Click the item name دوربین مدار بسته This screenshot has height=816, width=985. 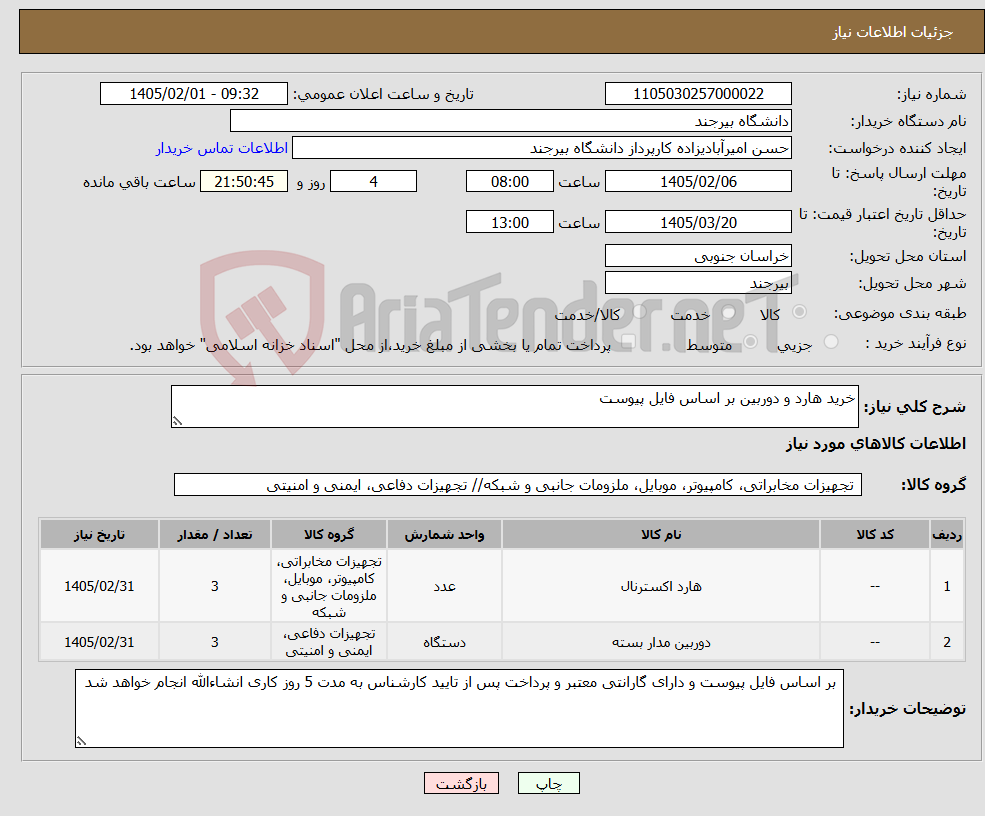click(661, 642)
